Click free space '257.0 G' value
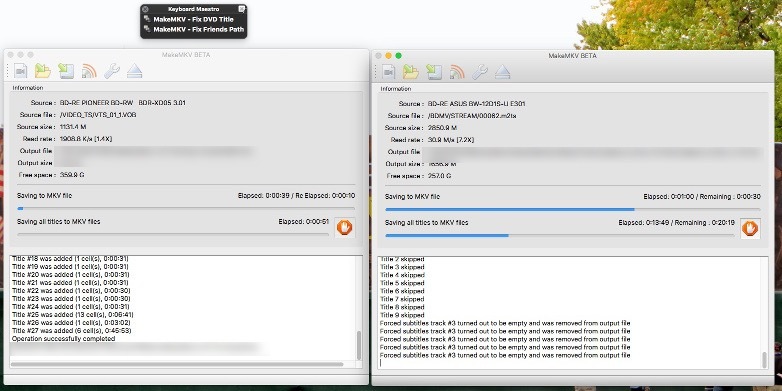This screenshot has height=391, width=782. tap(439, 176)
